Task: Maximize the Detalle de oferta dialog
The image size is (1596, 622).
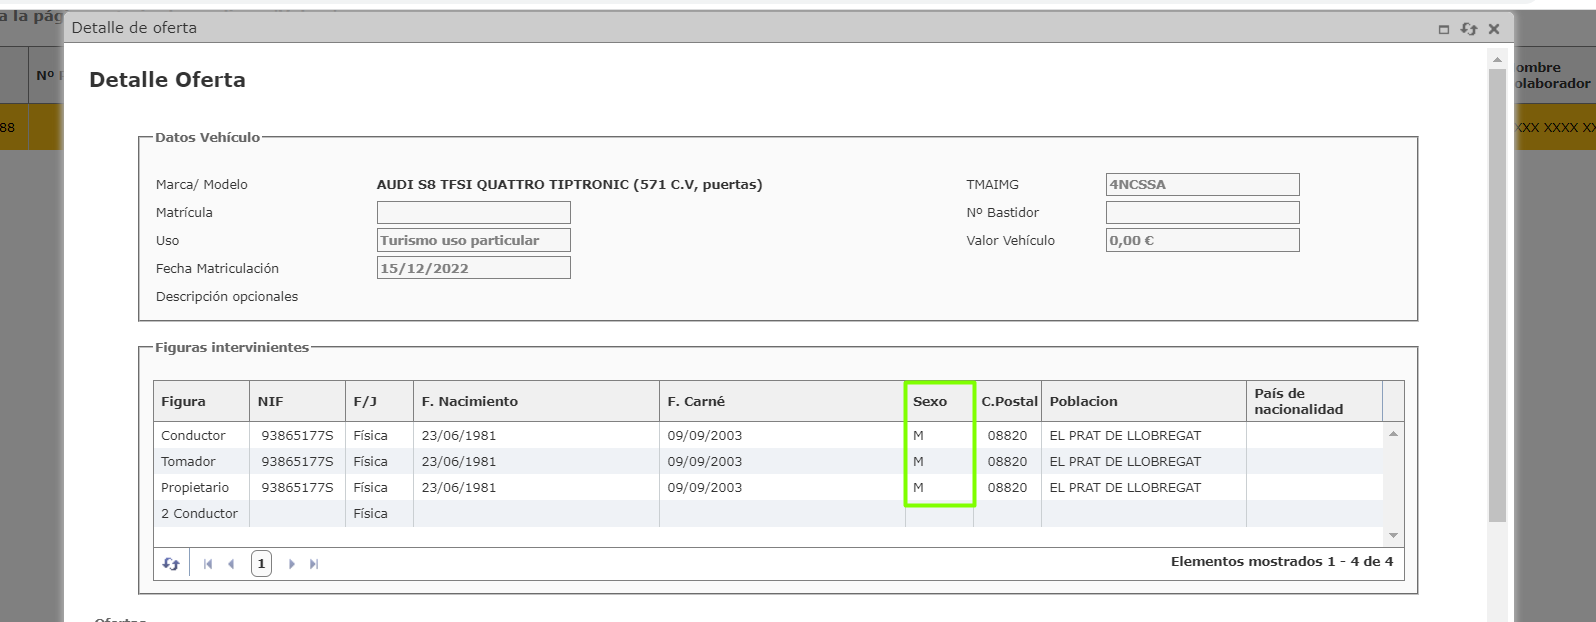Action: [x=1443, y=29]
